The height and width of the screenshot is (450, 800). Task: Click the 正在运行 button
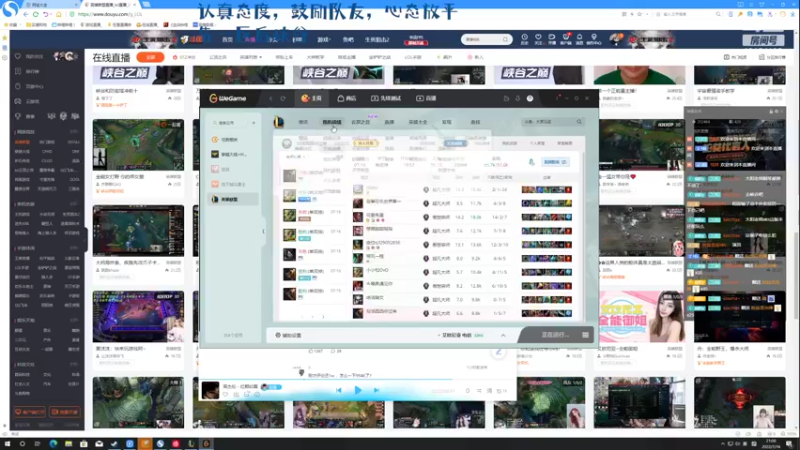coord(555,335)
